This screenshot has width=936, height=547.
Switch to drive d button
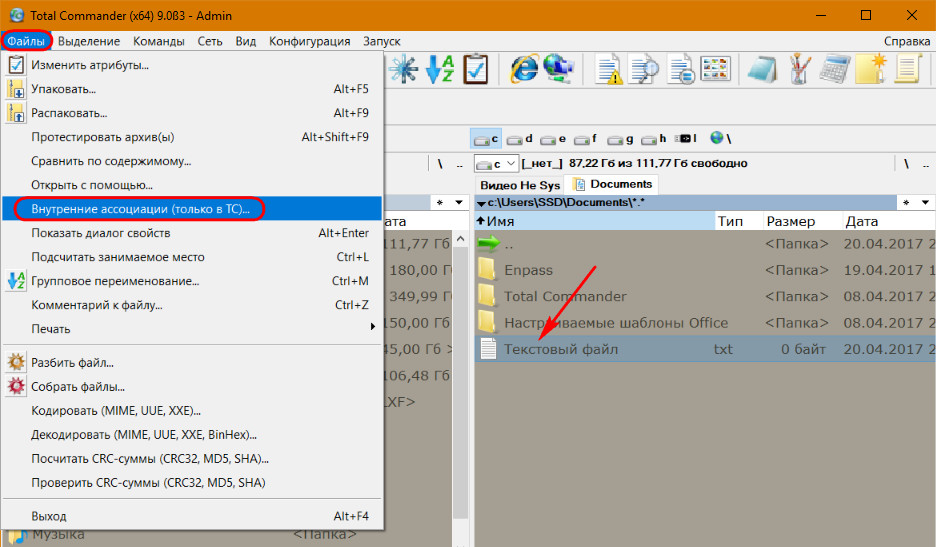pyautogui.click(x=519, y=139)
